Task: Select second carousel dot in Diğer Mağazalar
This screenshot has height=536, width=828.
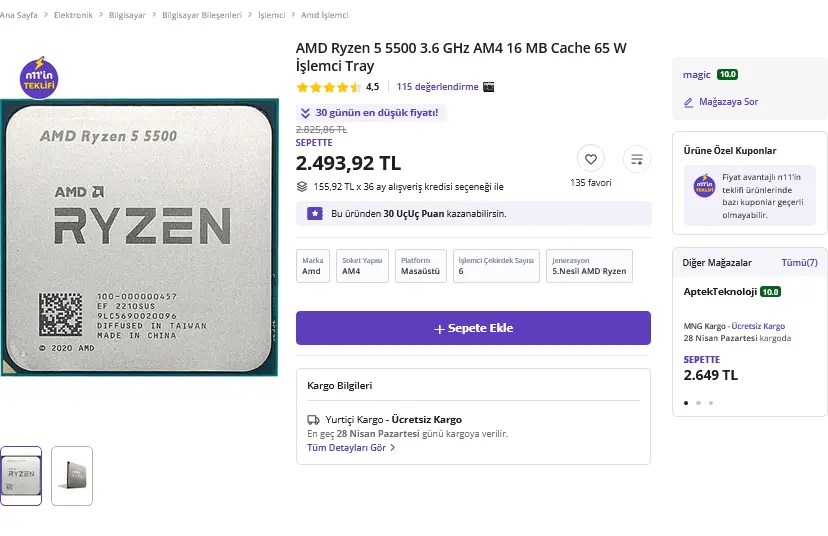Action: point(698,403)
